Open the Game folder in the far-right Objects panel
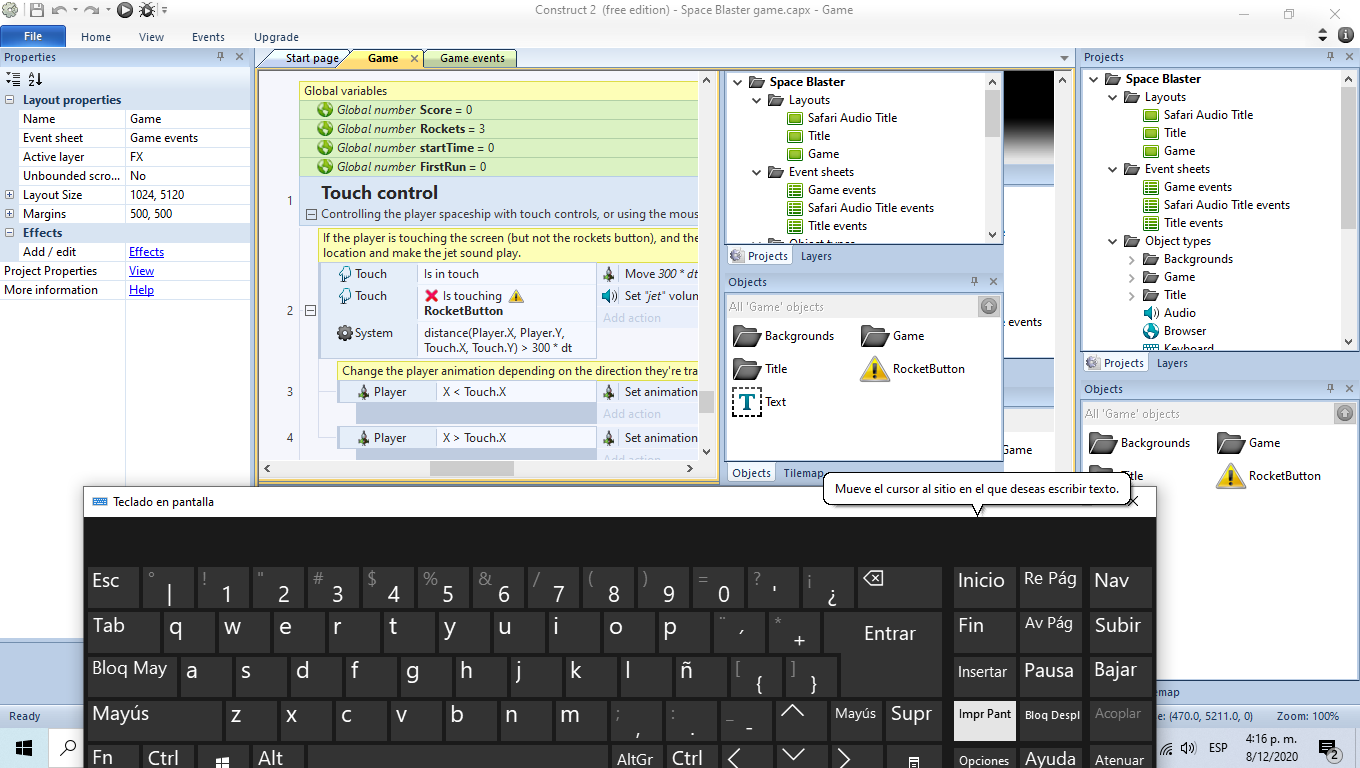The width and height of the screenshot is (1360, 768). coord(1249,443)
